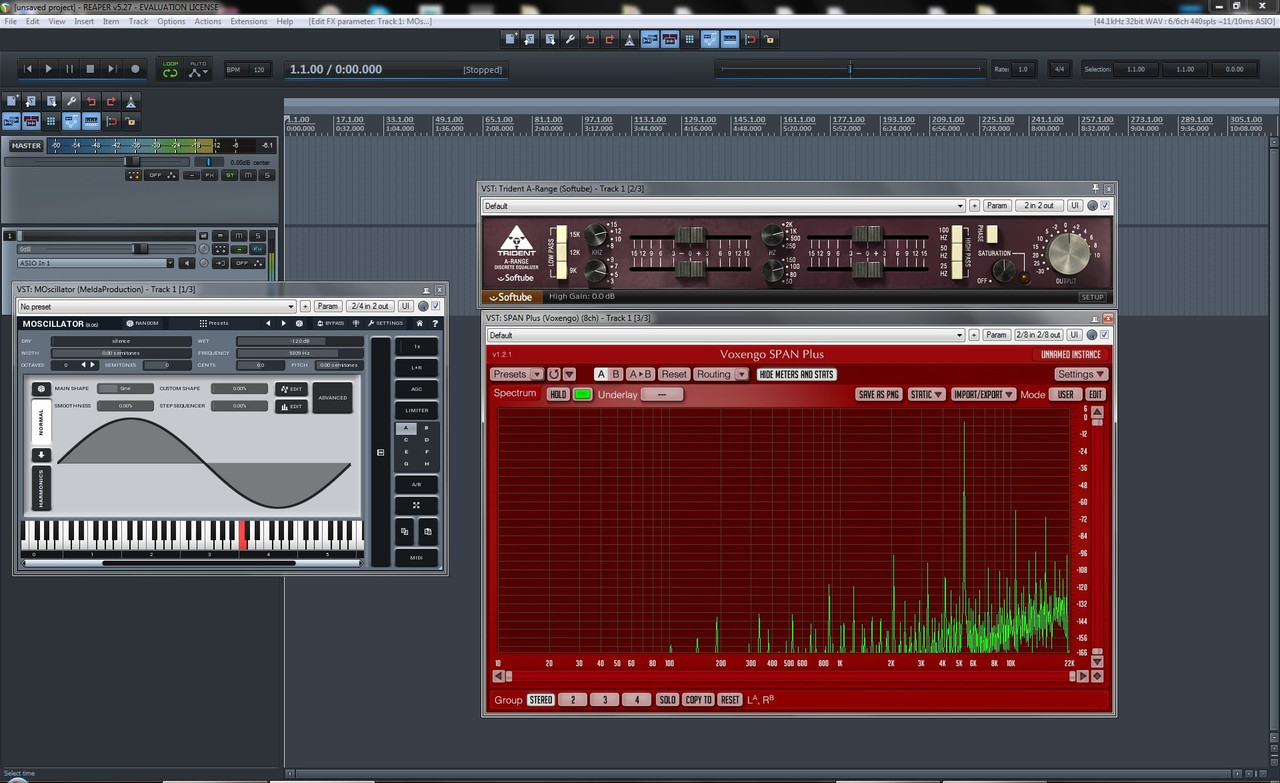Click the 2/4 in 2 out routing button
The width and height of the screenshot is (1280, 783).
[370, 306]
